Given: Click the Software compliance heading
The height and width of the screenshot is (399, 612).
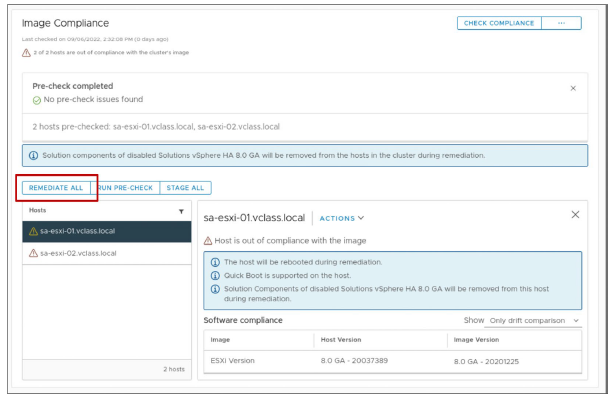Looking at the screenshot, I should point(243,320).
